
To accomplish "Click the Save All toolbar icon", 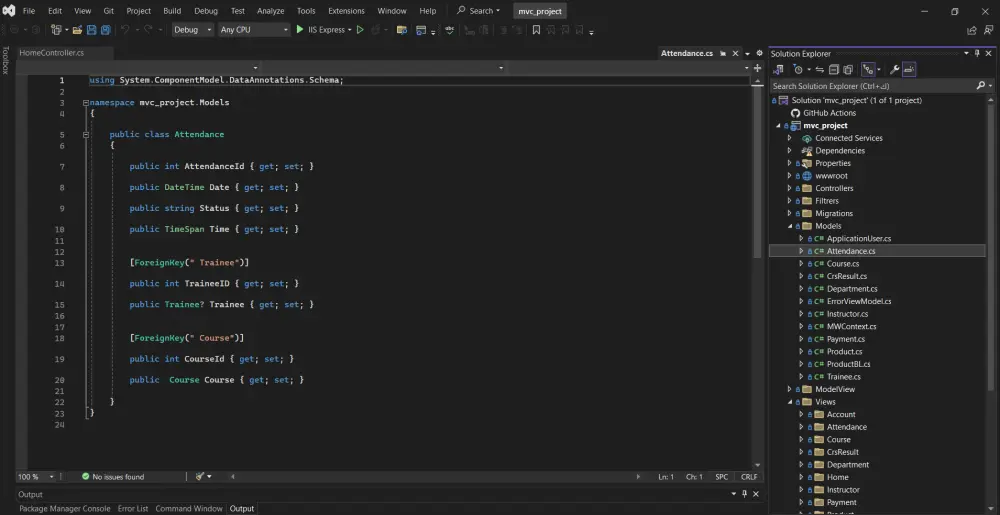I will coord(105,30).
